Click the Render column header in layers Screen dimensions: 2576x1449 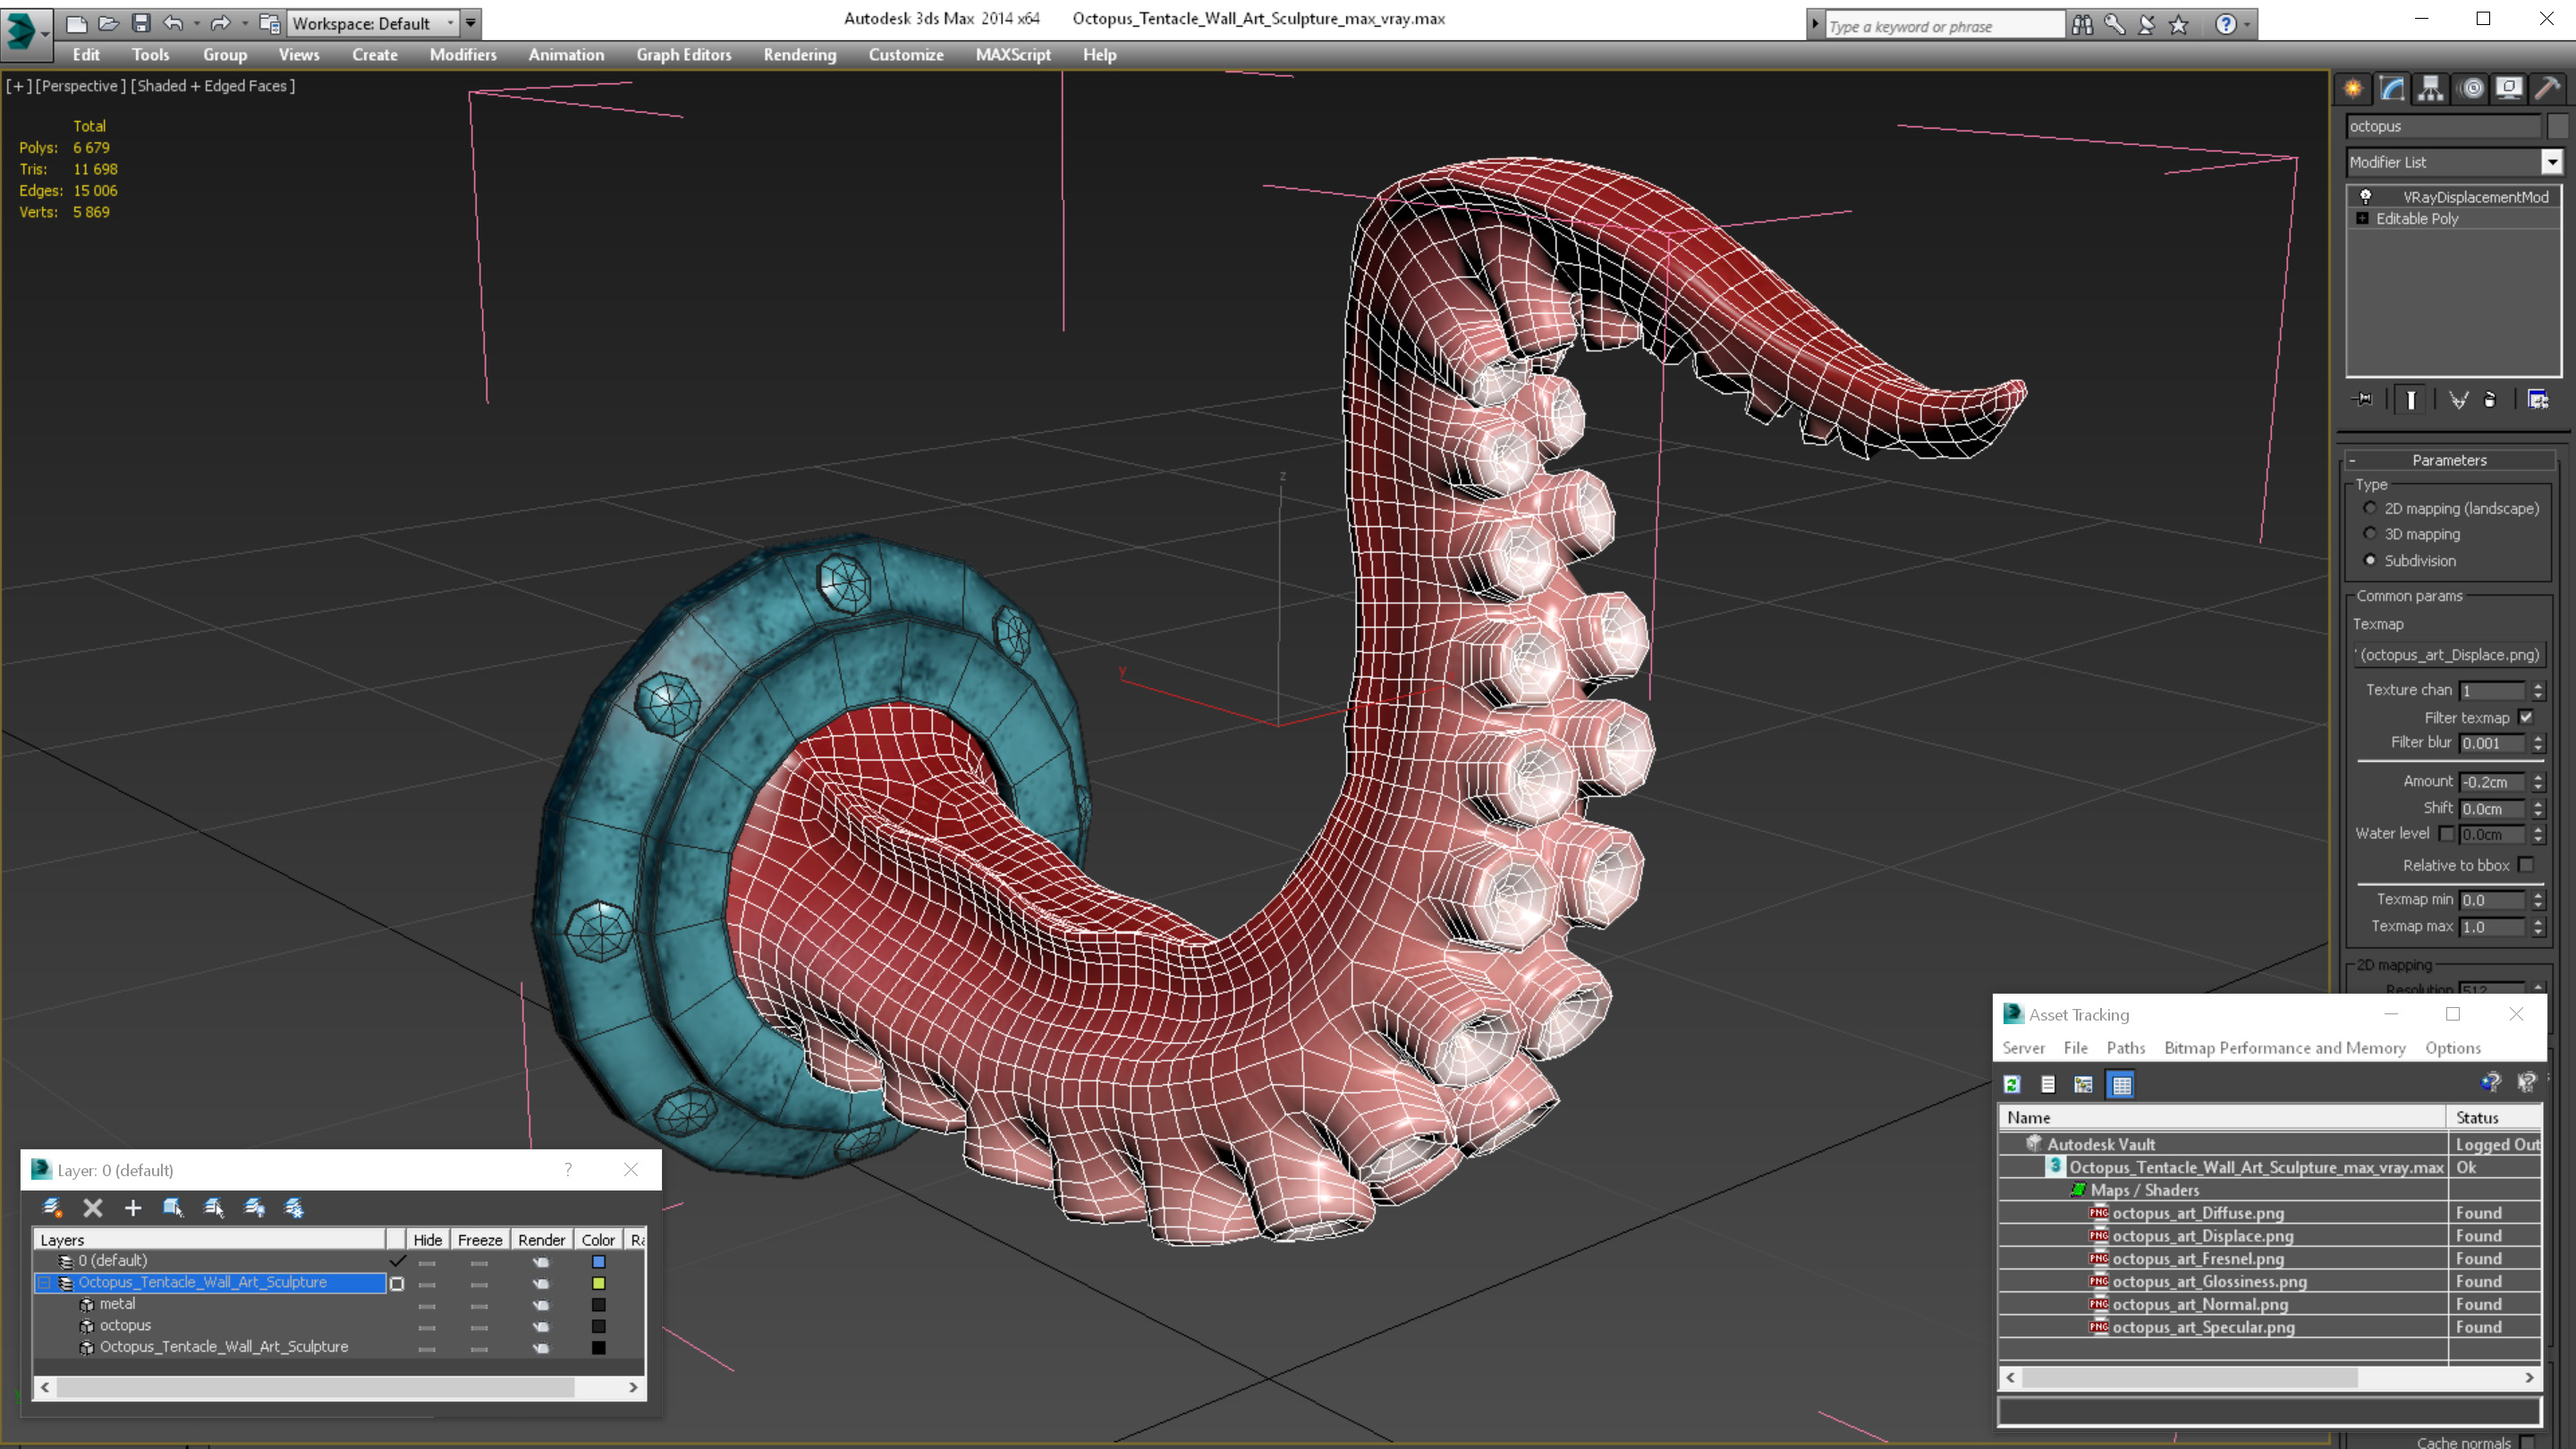coord(541,1240)
